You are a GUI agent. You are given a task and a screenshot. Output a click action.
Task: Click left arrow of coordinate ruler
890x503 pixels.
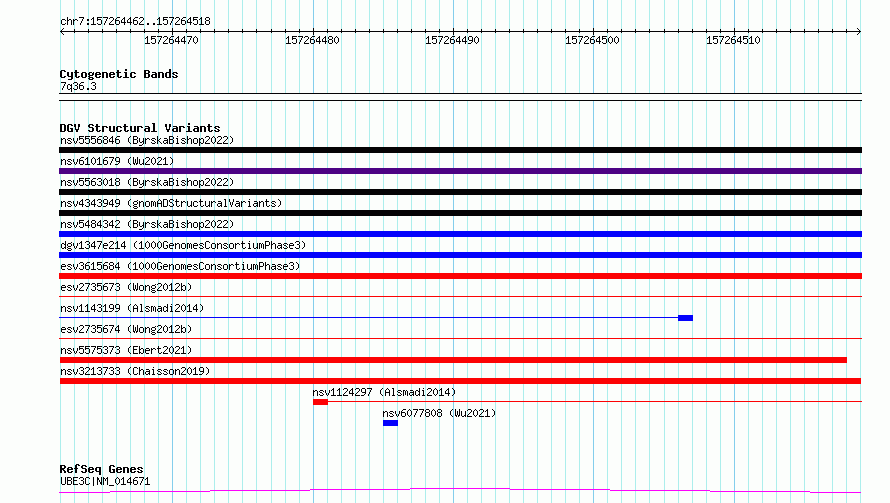click(x=62, y=31)
